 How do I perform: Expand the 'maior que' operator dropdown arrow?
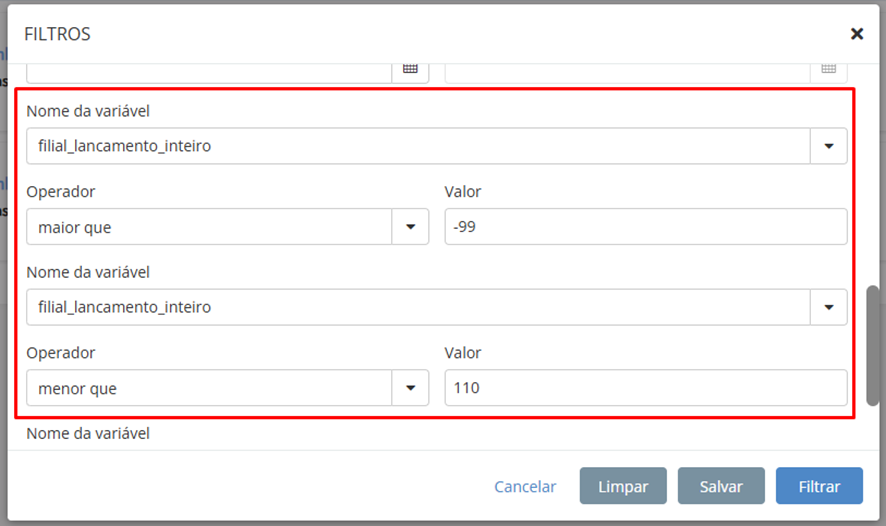pos(410,227)
